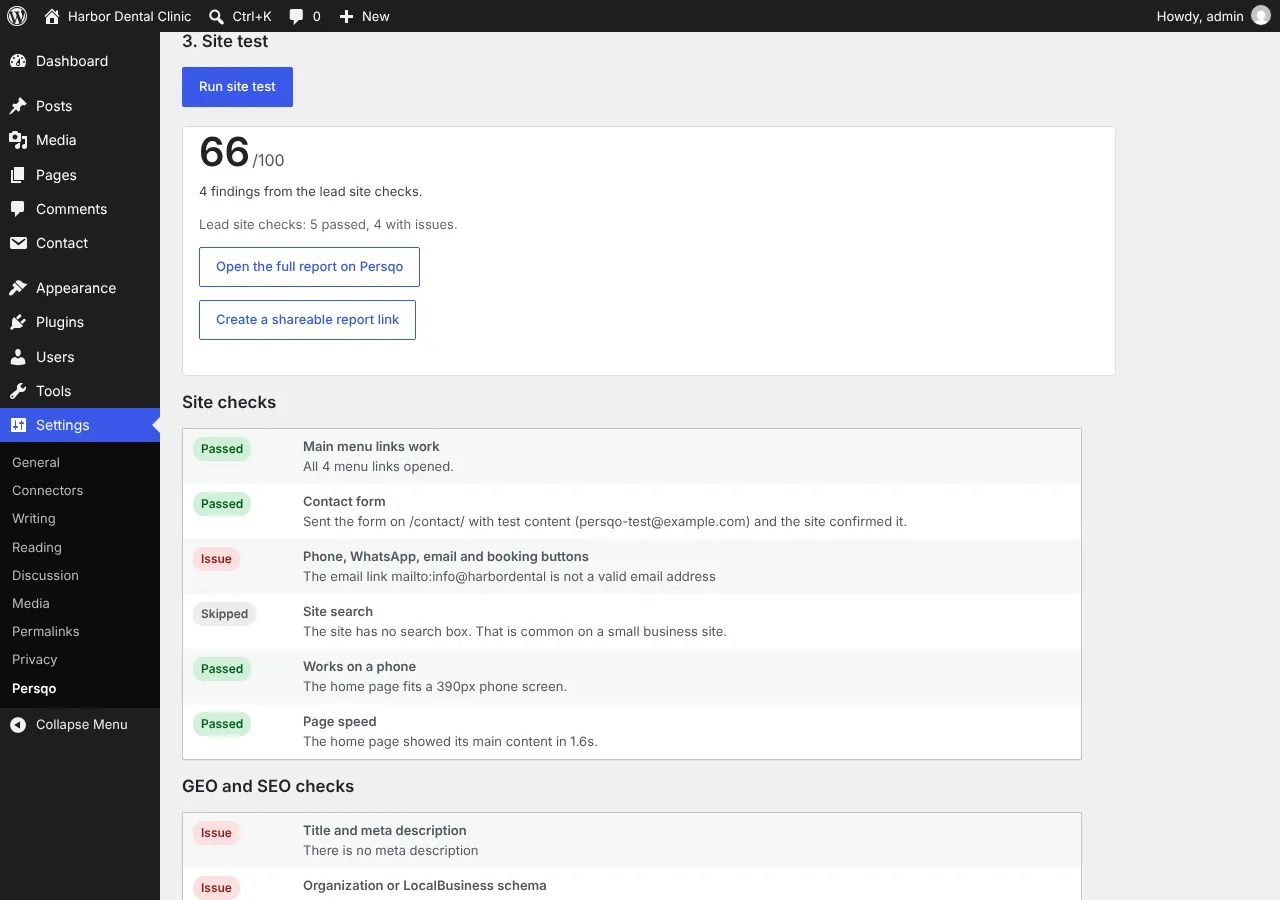The image size is (1280, 900).
Task: Open the Media item under Settings
Action: click(31, 603)
